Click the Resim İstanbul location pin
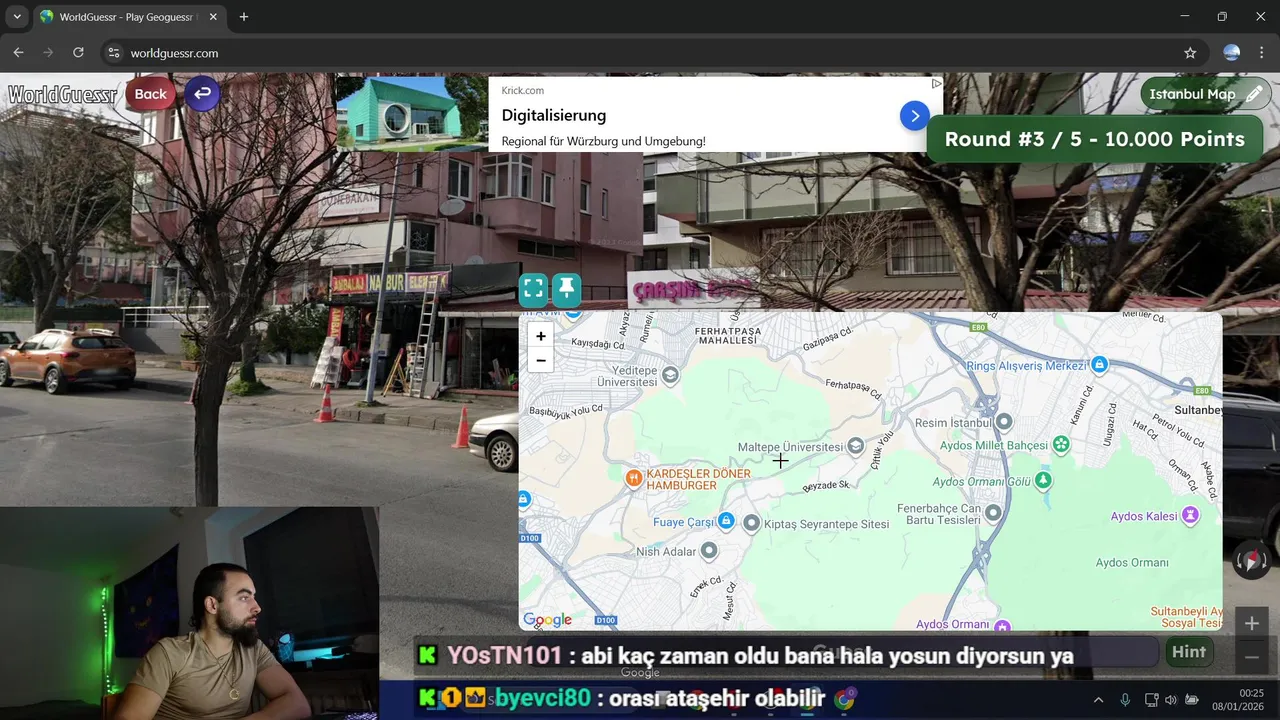1280x720 pixels. coord(1004,422)
